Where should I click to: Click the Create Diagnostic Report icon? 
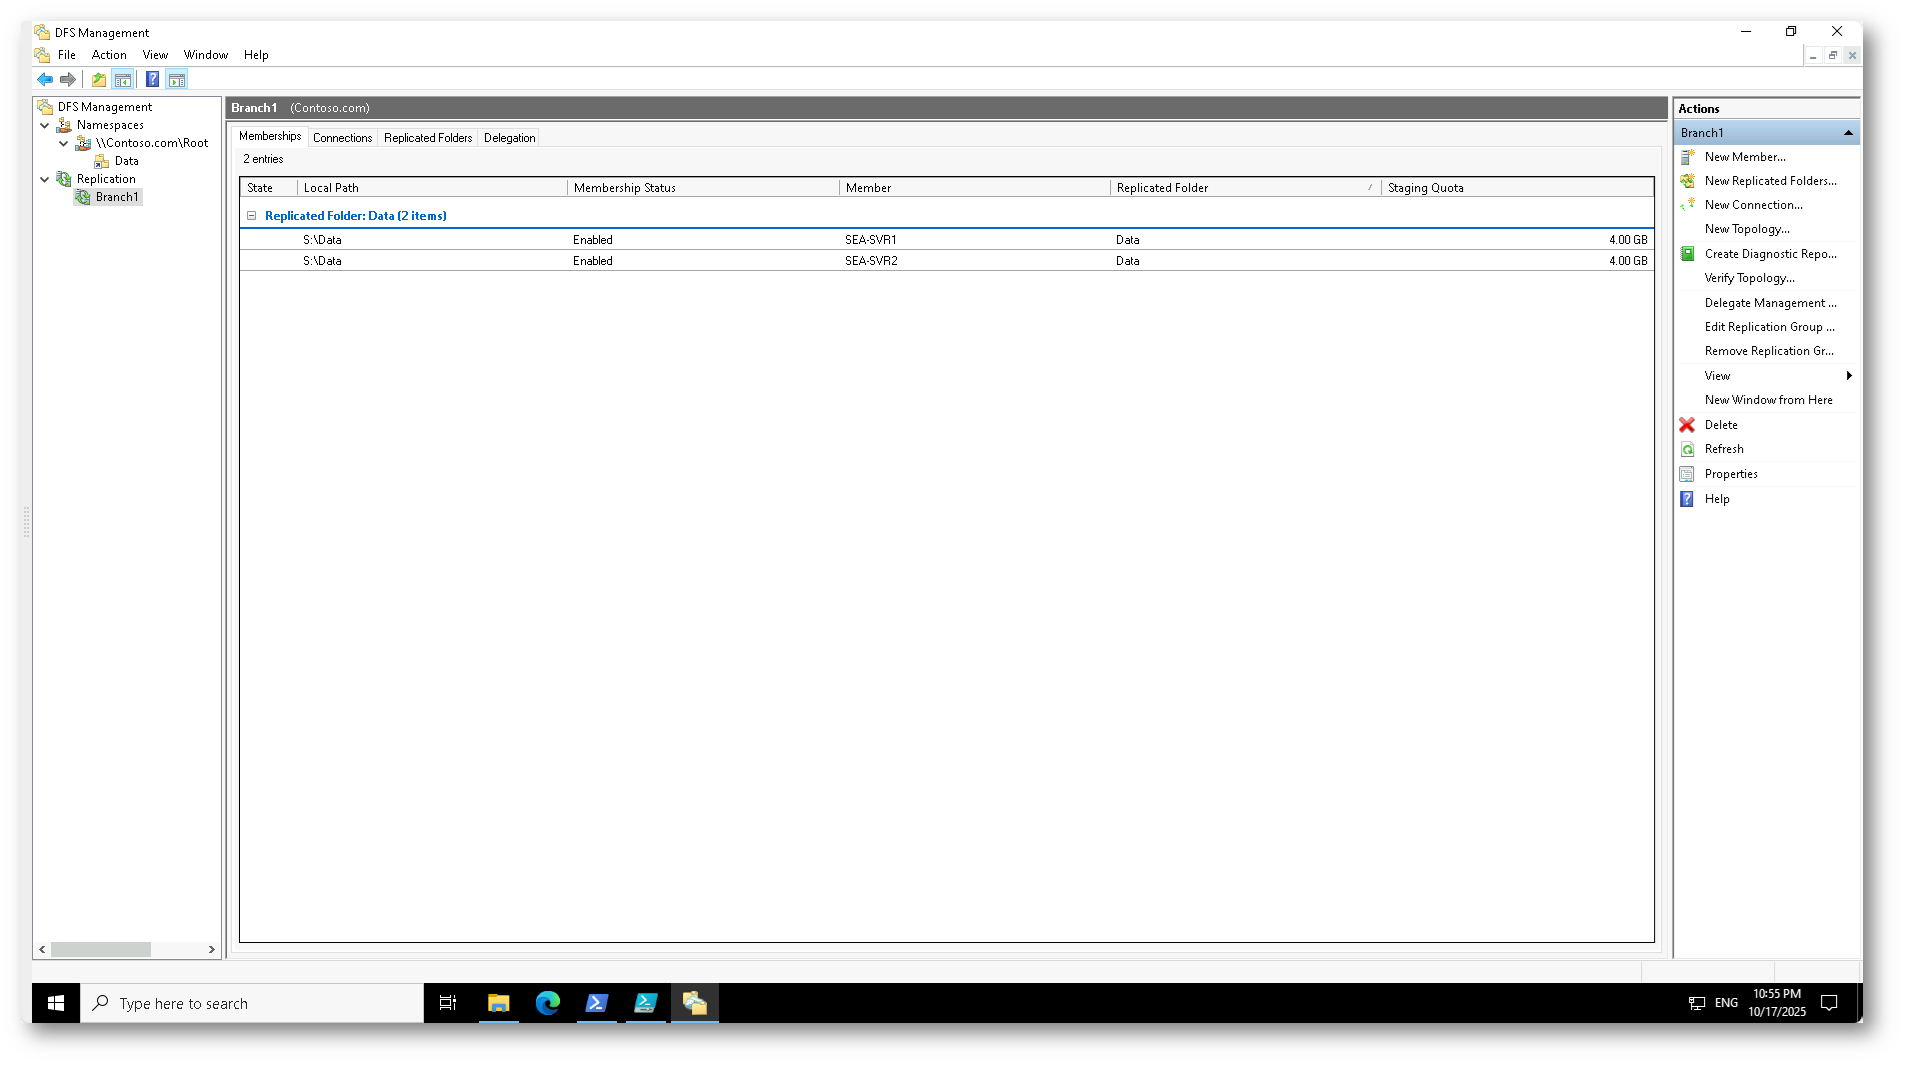coord(1687,254)
